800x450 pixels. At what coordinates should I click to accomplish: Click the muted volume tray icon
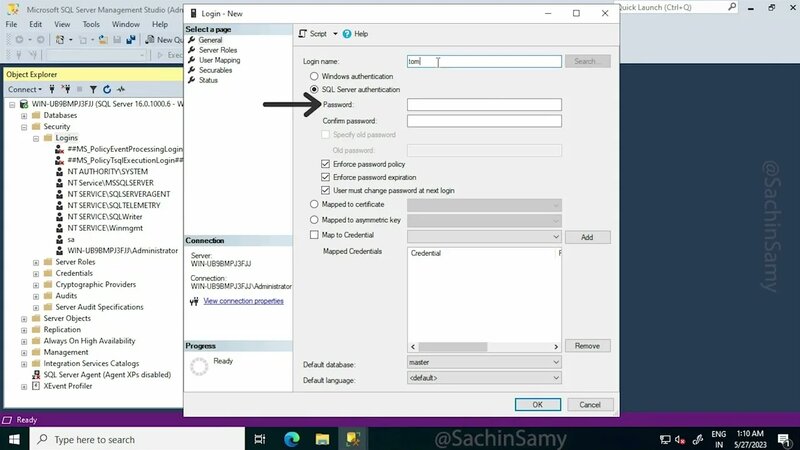tap(680, 439)
